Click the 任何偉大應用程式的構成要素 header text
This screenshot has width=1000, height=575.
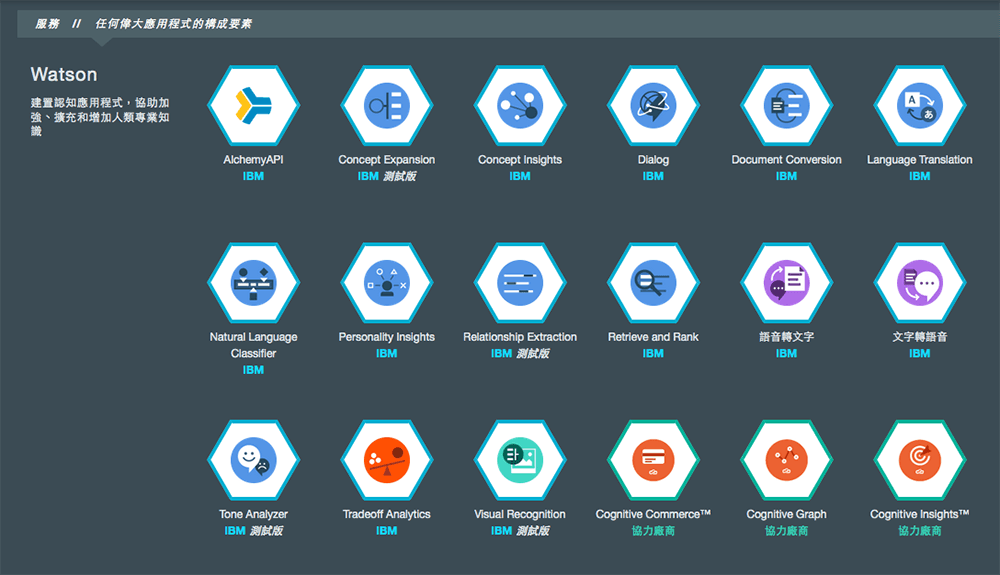tap(173, 24)
